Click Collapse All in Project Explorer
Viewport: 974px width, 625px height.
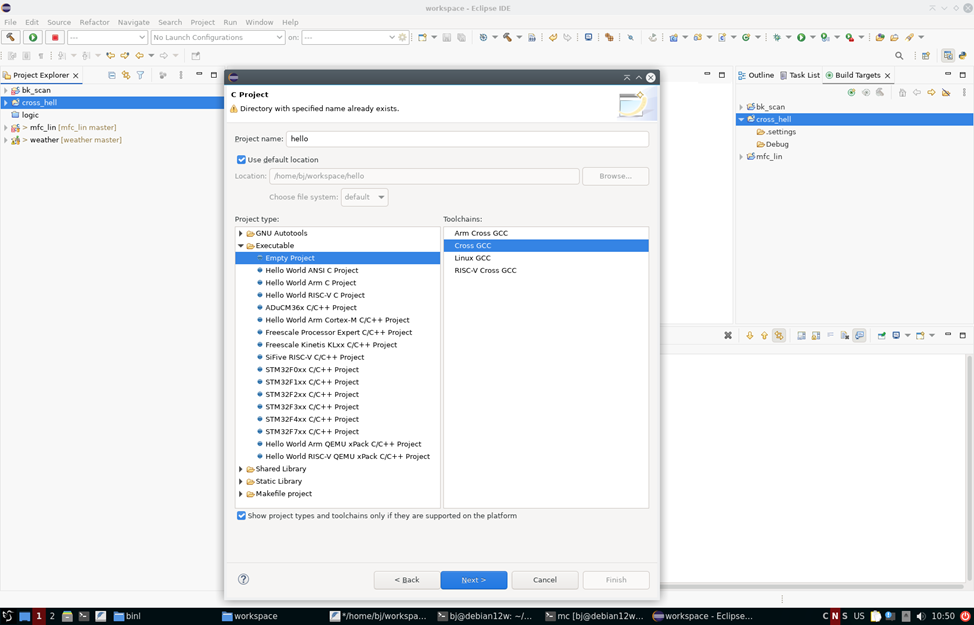pyautogui.click(x=112, y=75)
